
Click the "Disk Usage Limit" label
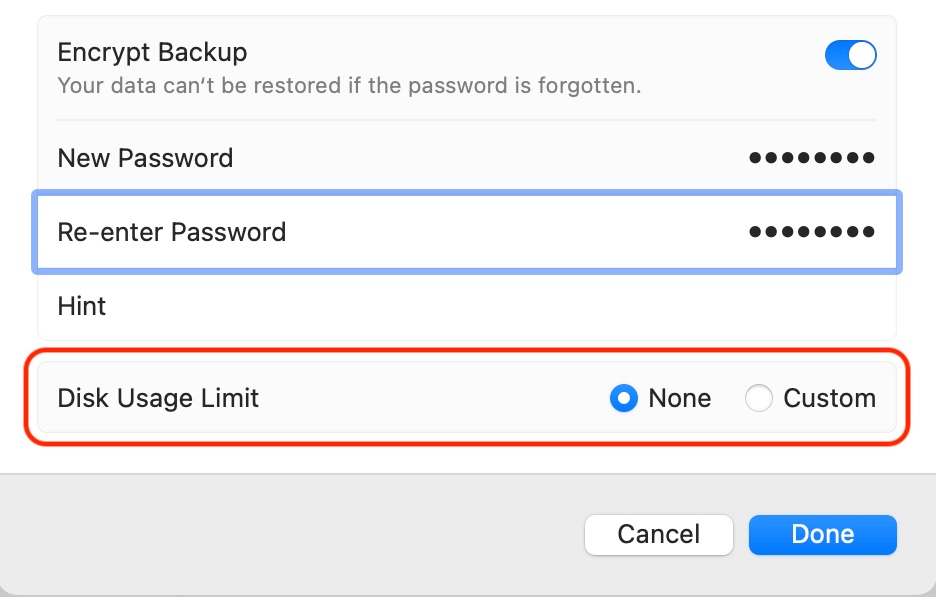[x=158, y=398]
